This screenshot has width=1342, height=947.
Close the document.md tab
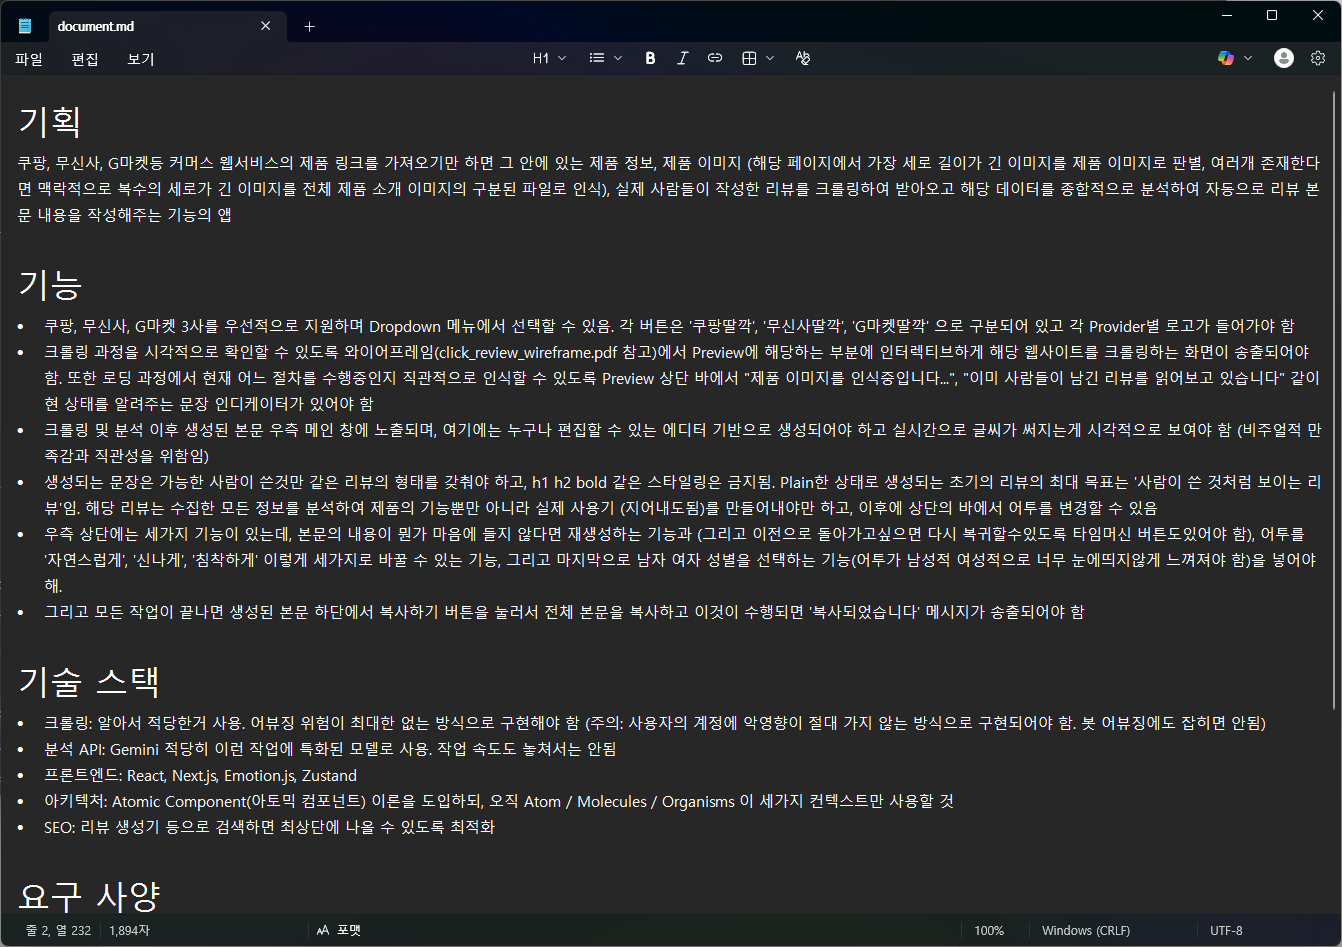pos(266,26)
